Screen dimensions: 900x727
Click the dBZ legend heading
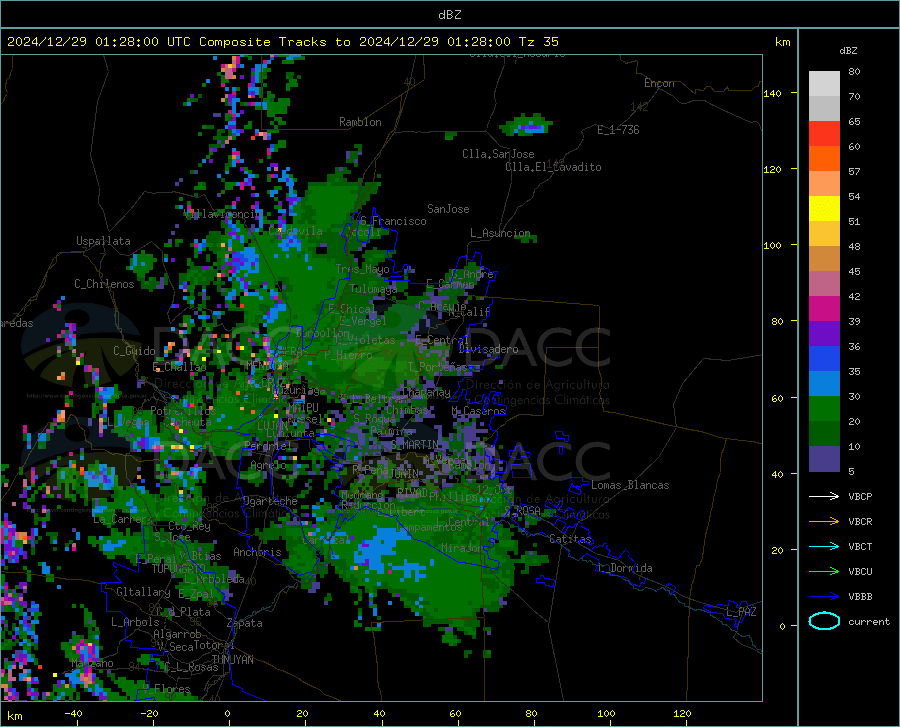pos(848,50)
